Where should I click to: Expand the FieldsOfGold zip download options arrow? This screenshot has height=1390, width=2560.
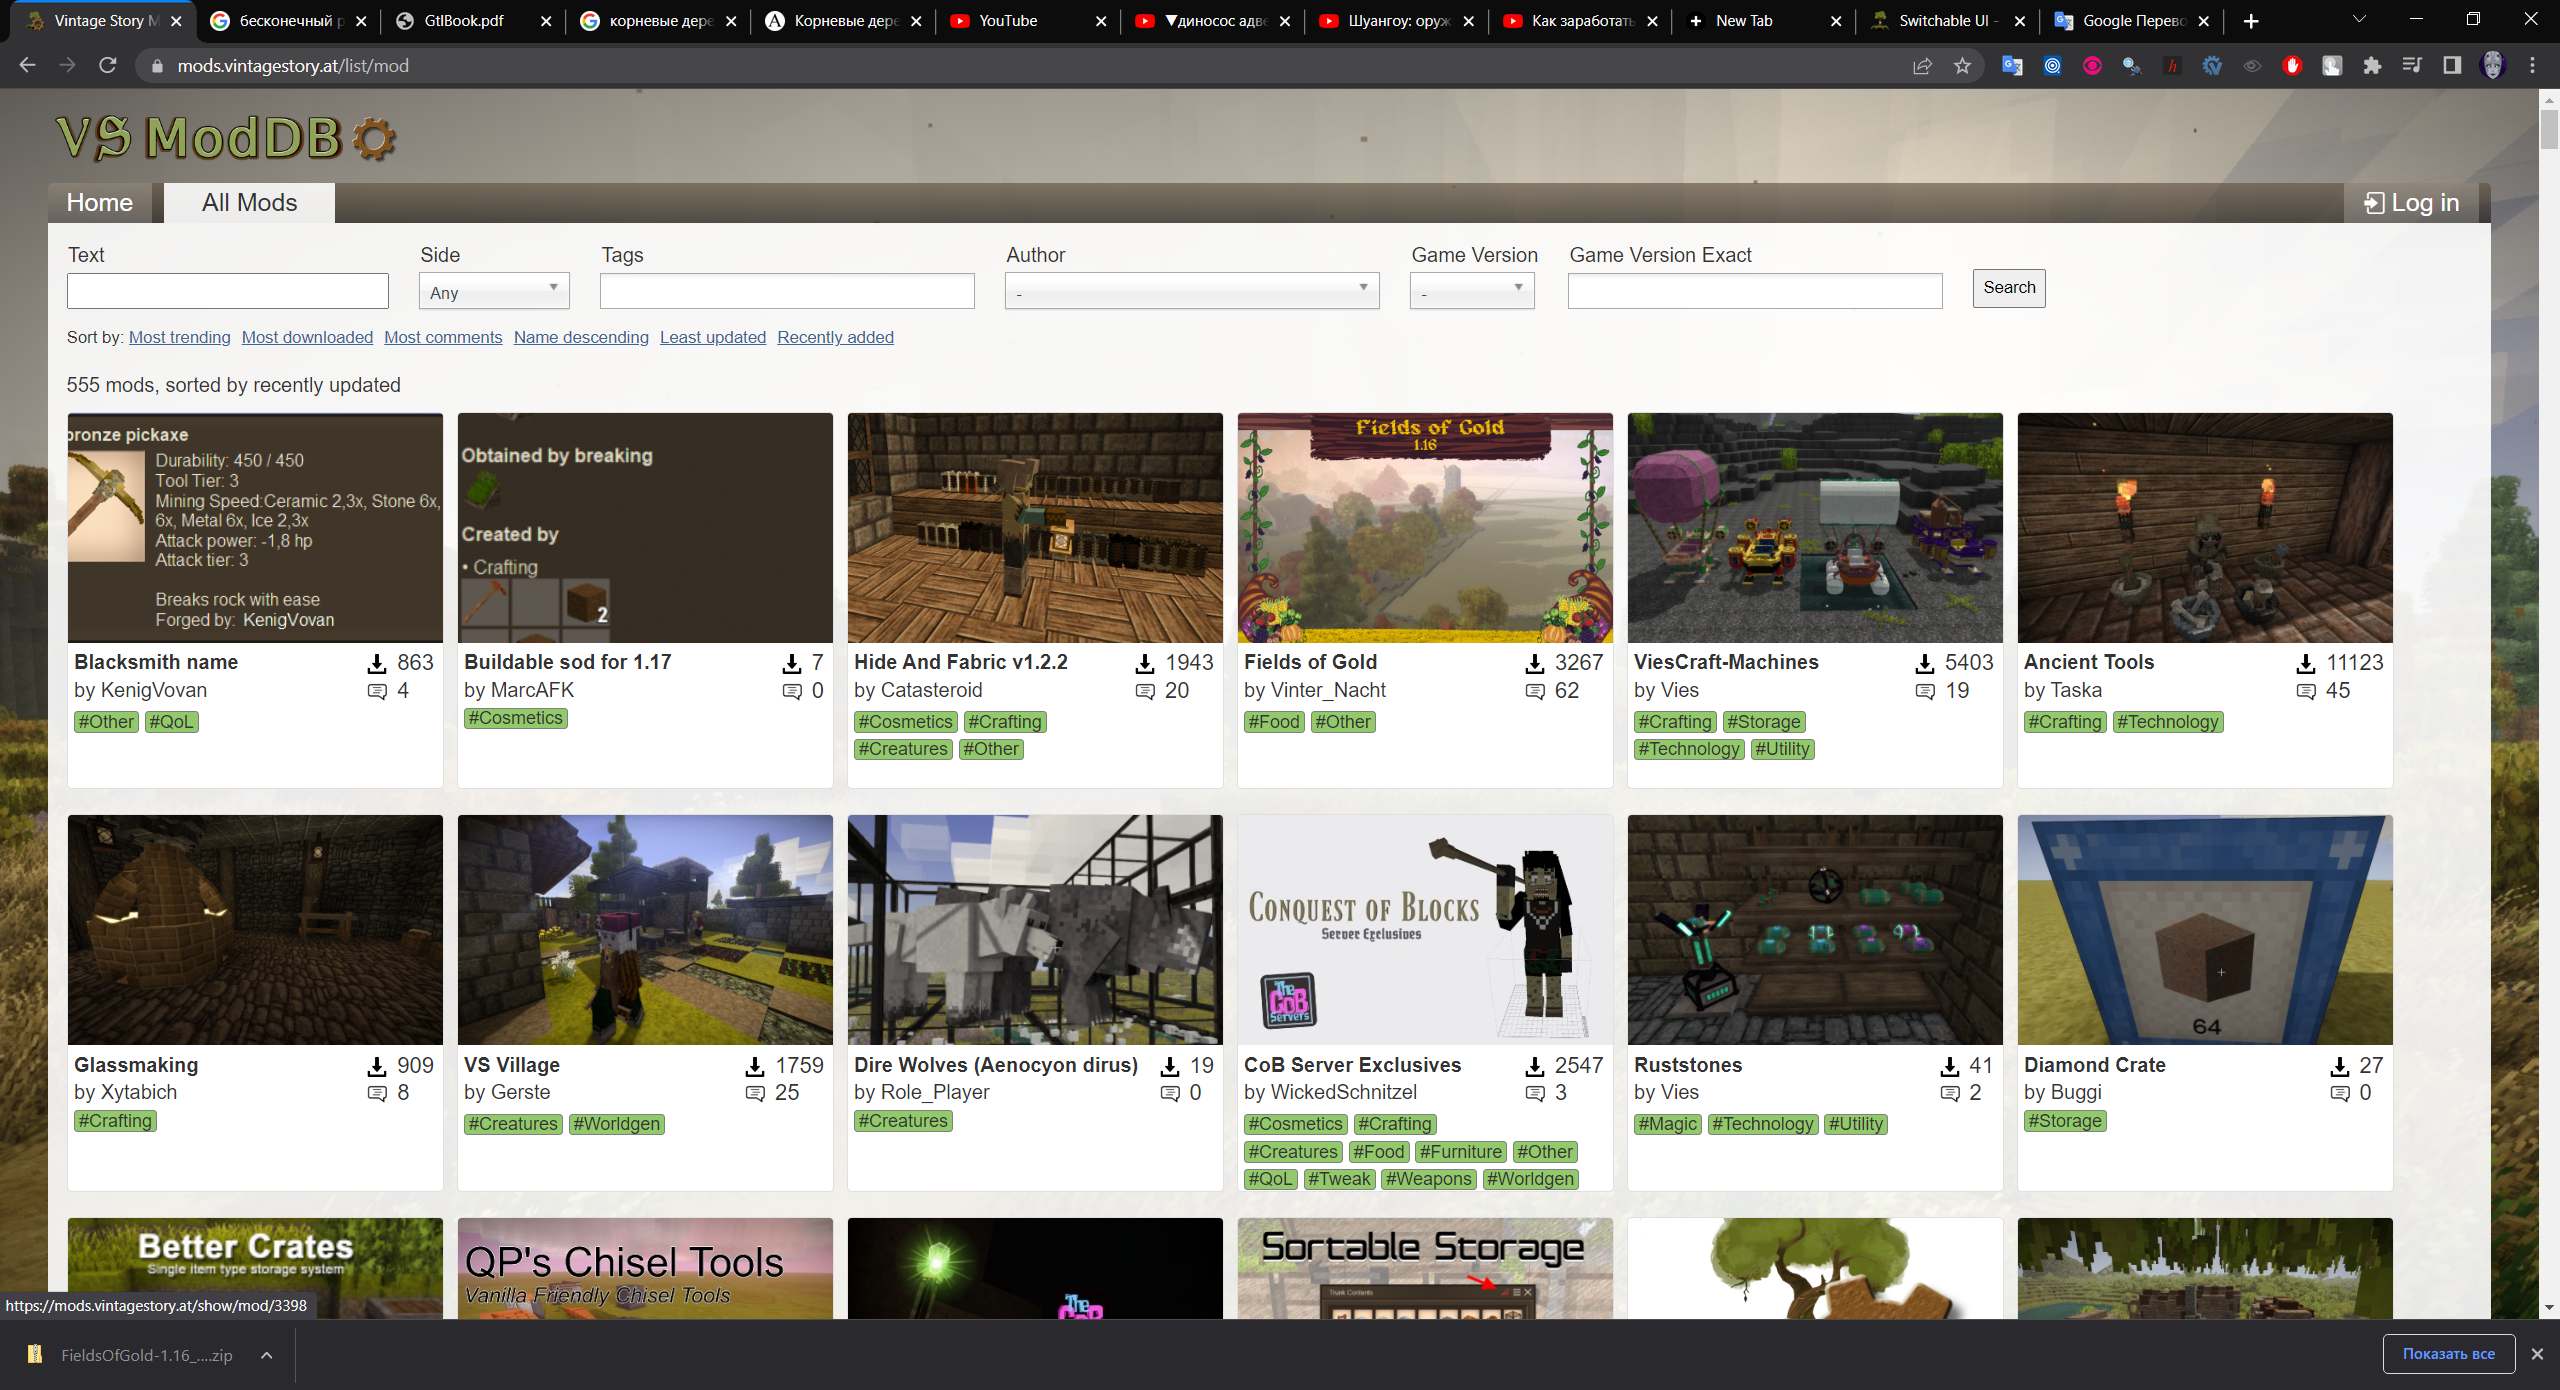[x=267, y=1355]
